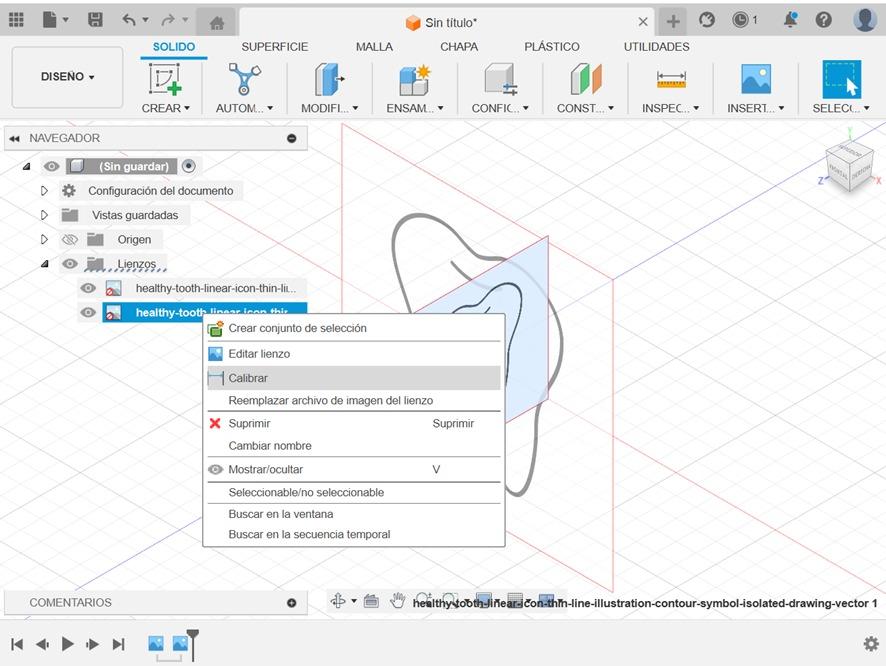886x666 pixels.
Task: Open the CREAR dropdown menu
Action: pos(166,108)
